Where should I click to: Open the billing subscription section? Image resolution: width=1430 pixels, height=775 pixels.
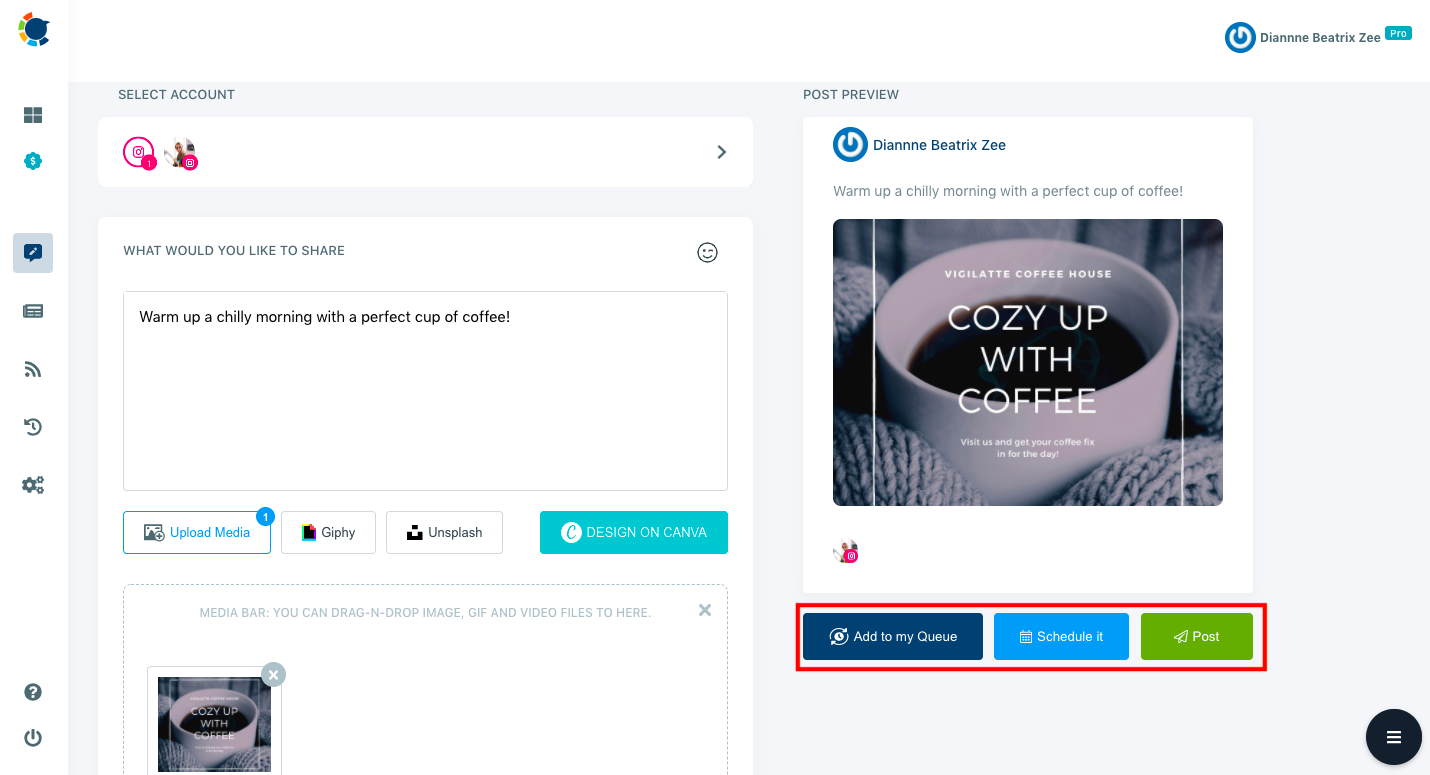point(33,160)
